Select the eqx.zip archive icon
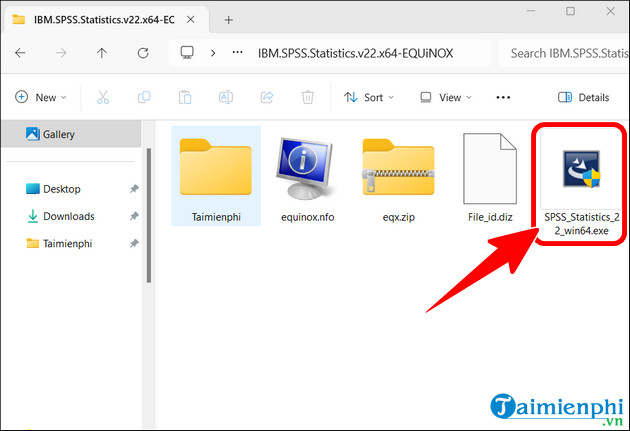 point(399,166)
